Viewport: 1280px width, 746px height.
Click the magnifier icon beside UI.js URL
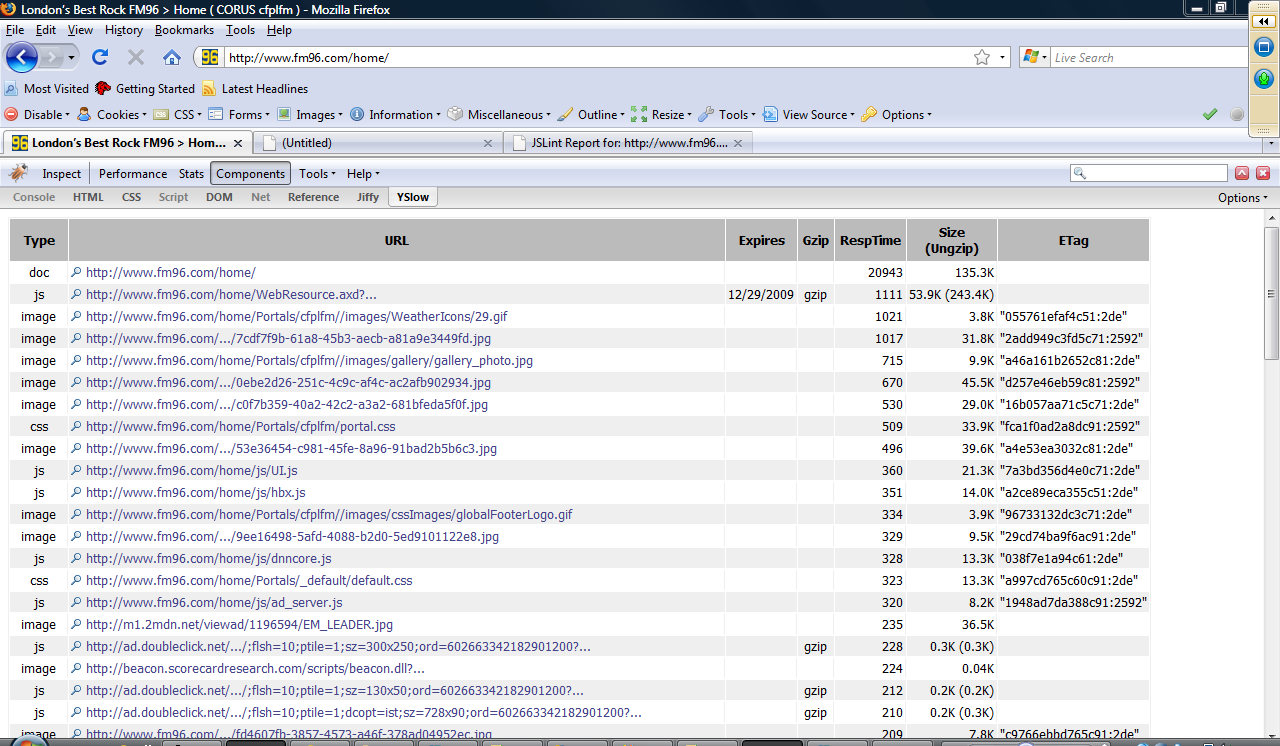[76, 470]
